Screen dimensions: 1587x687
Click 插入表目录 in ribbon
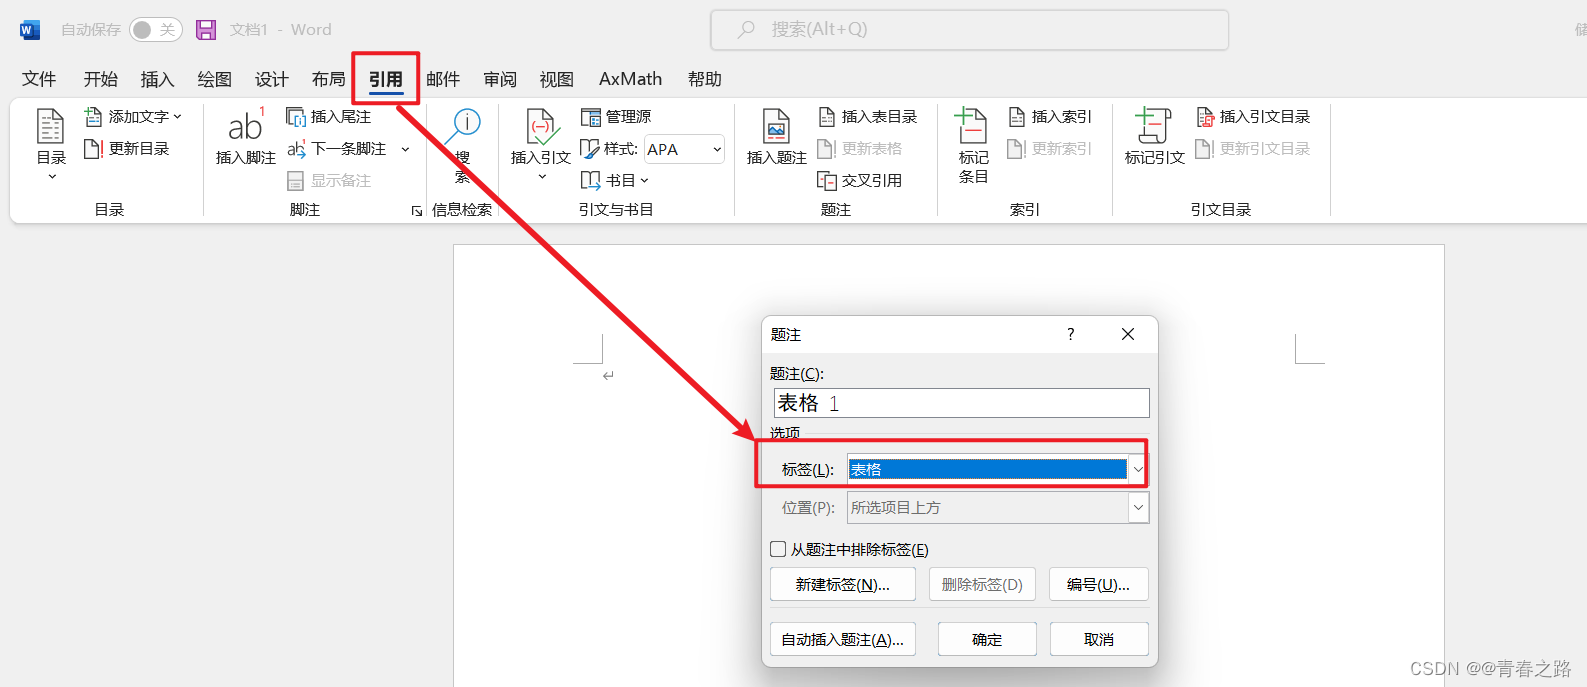(868, 117)
